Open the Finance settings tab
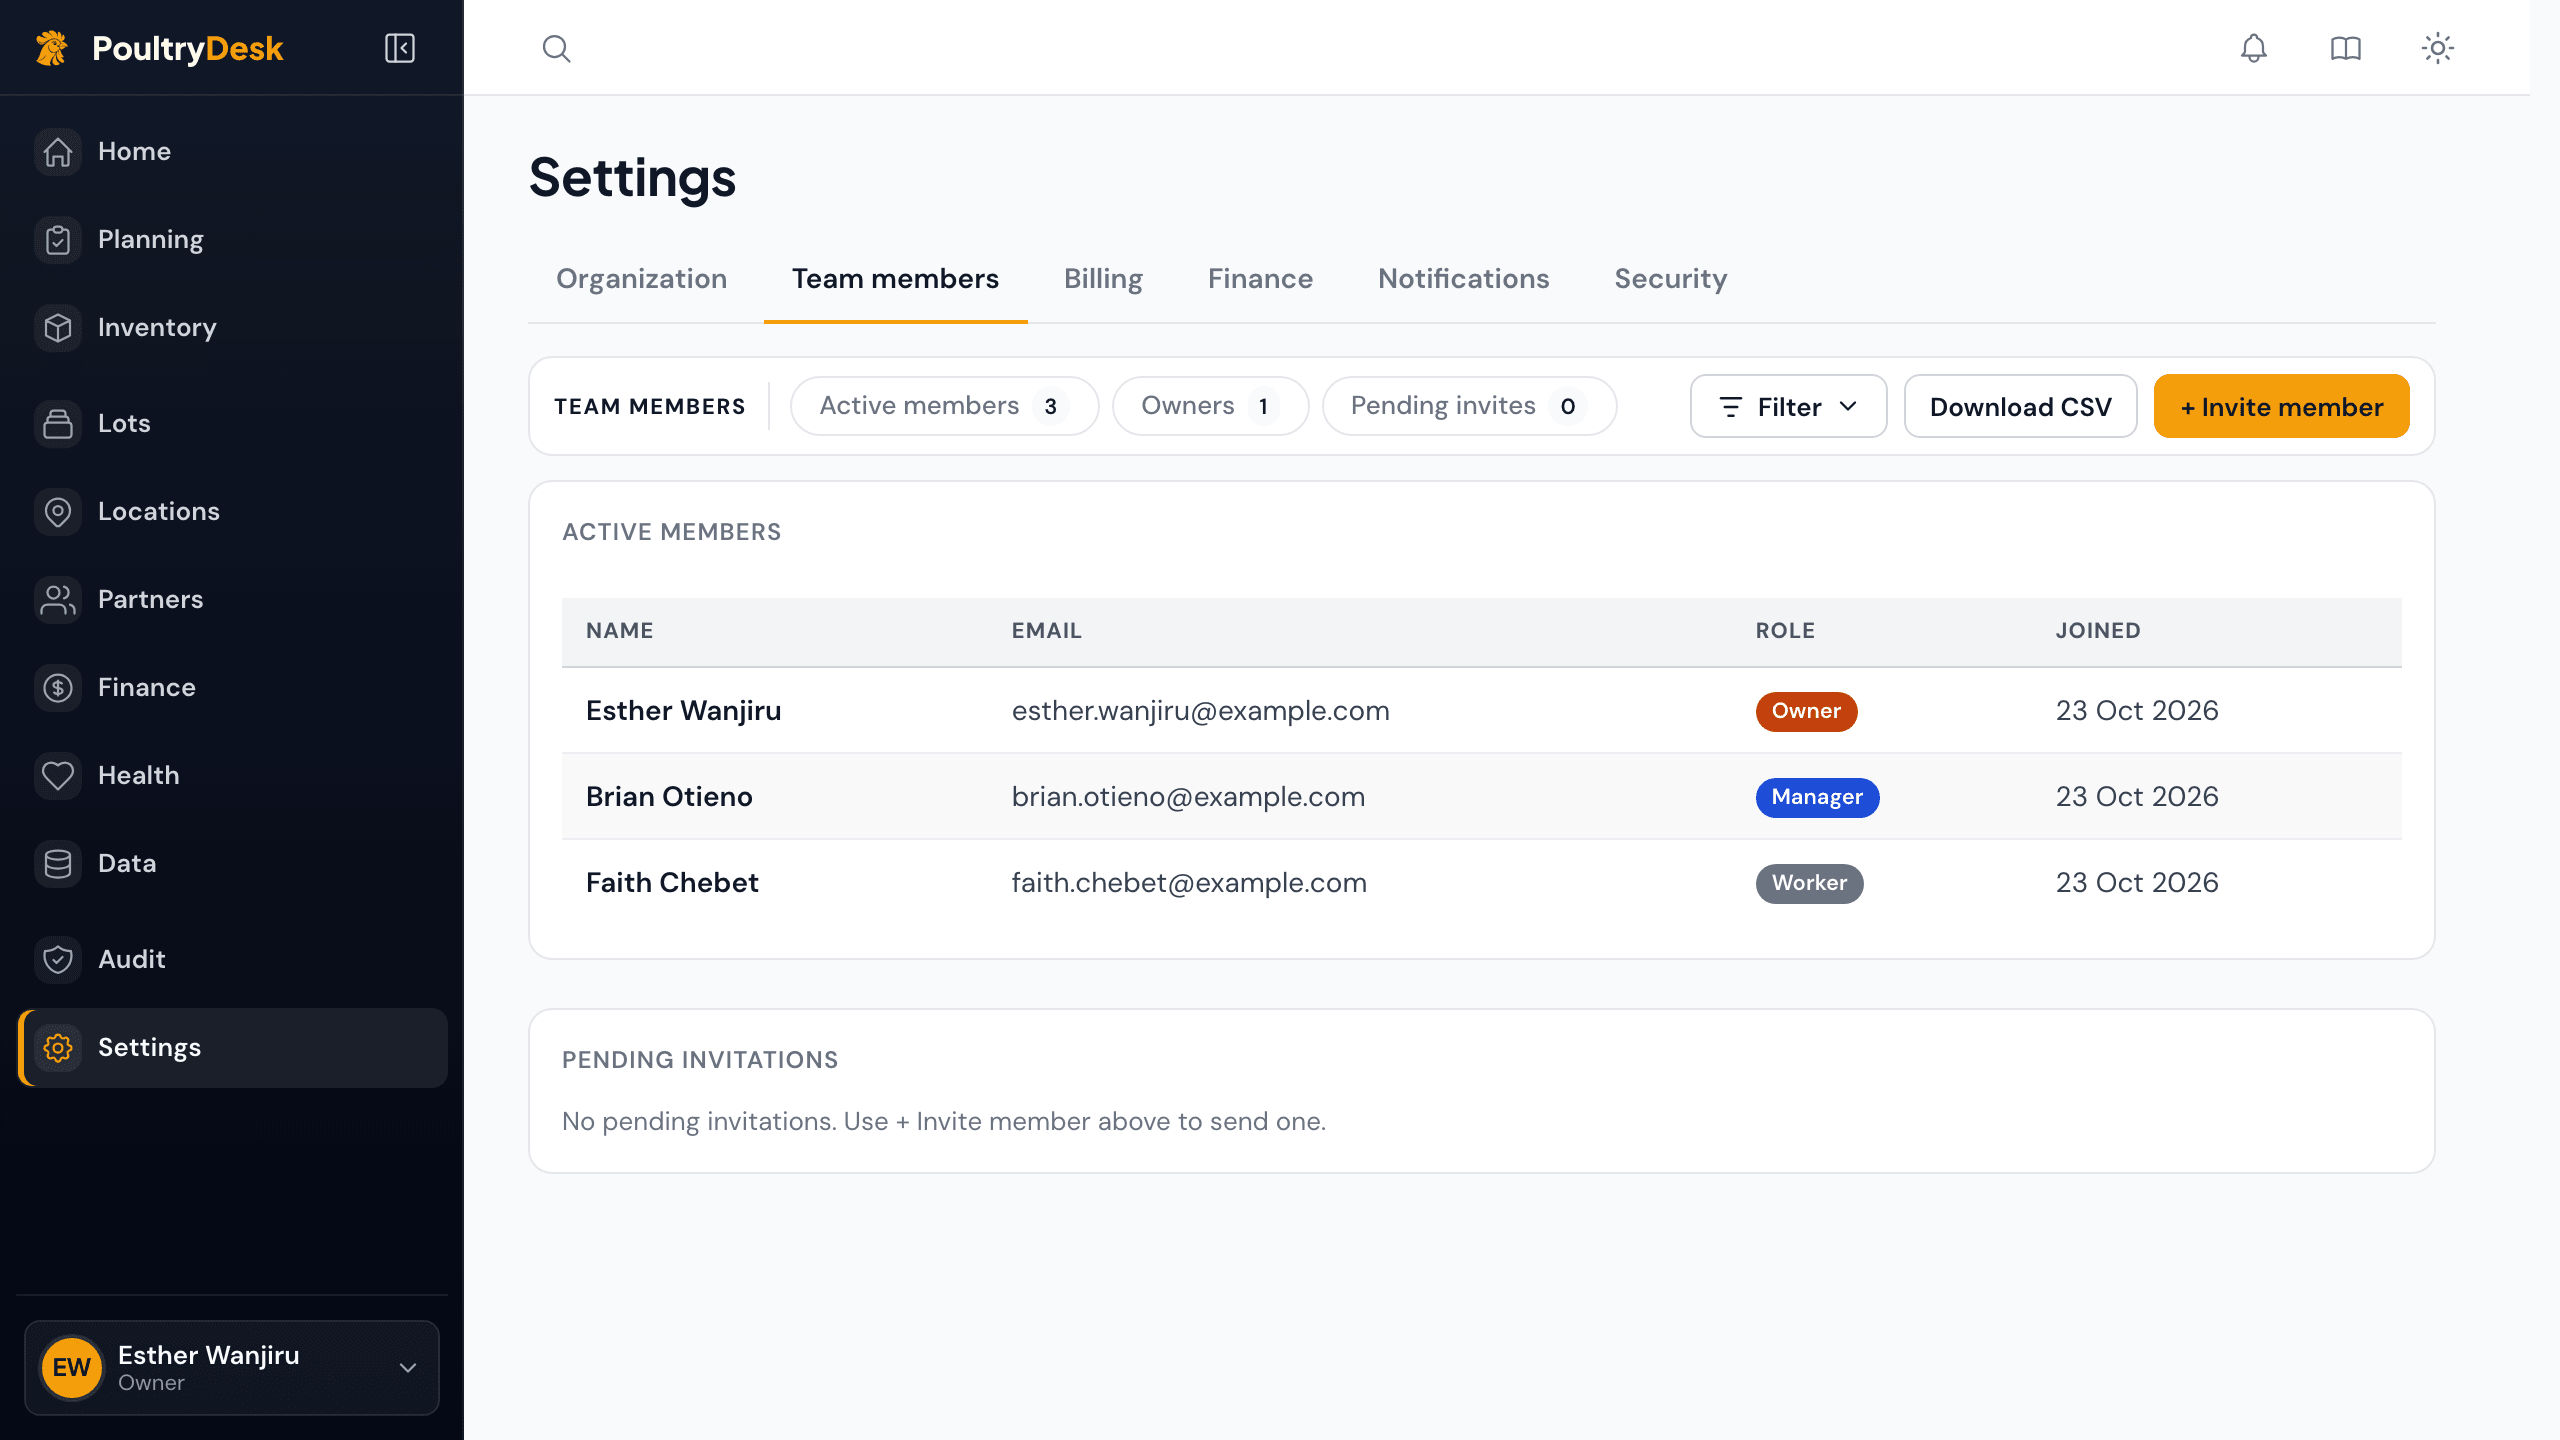2560x1440 pixels. click(x=1260, y=278)
